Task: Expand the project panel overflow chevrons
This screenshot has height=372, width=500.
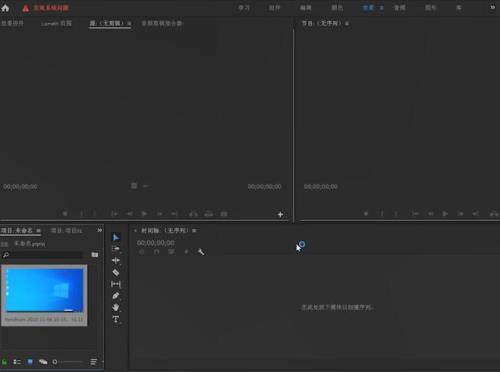Action: [x=99, y=230]
